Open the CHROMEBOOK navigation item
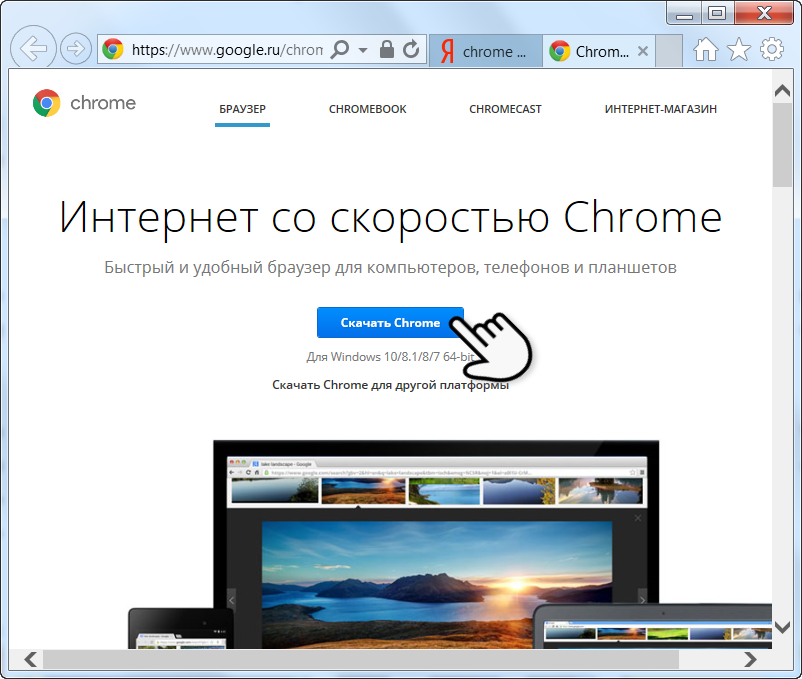802x679 pixels. click(x=367, y=109)
